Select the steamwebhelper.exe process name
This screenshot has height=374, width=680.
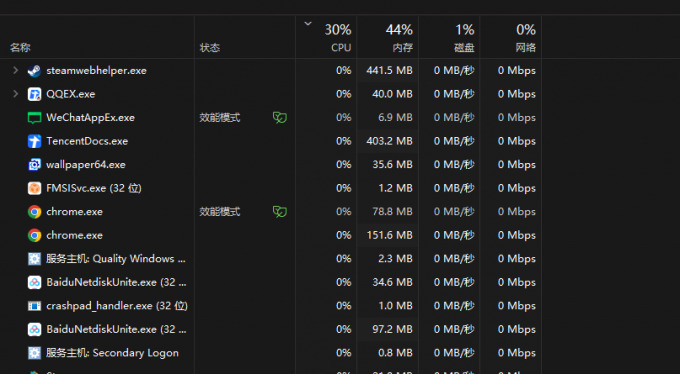96,71
